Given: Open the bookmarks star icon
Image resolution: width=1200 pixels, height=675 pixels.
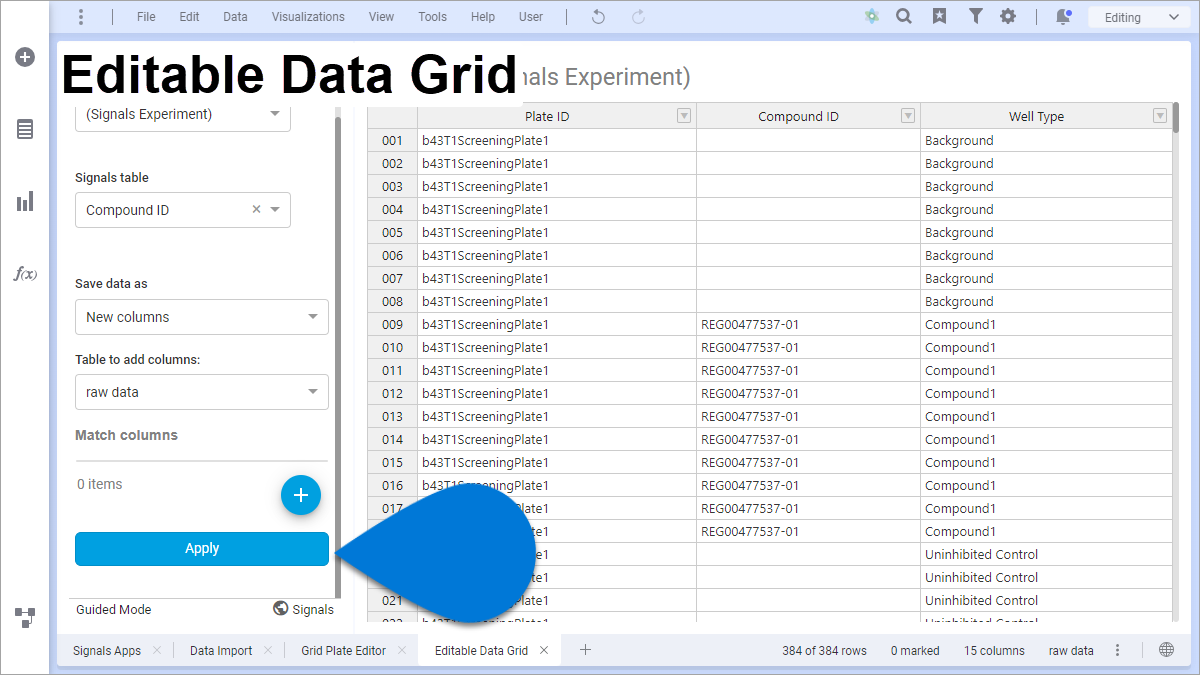Looking at the screenshot, I should click(939, 17).
